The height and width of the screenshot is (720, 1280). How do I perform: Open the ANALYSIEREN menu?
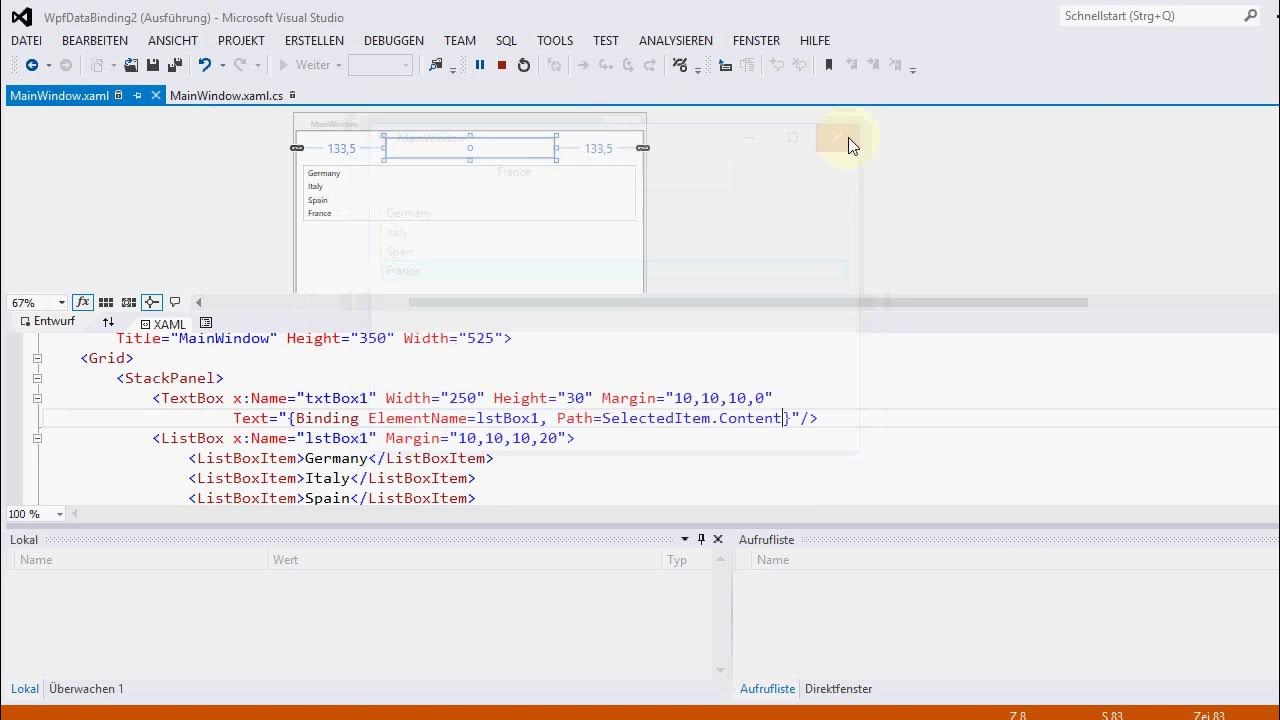pos(676,41)
